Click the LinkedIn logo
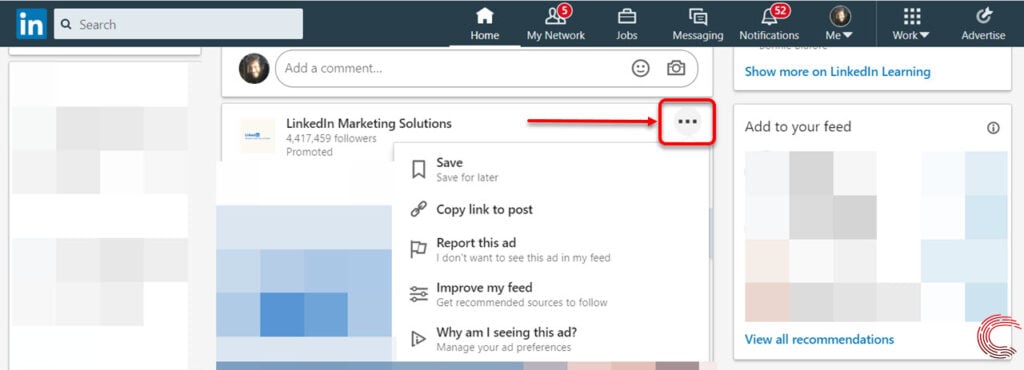This screenshot has height=370, width=1024. tap(31, 24)
